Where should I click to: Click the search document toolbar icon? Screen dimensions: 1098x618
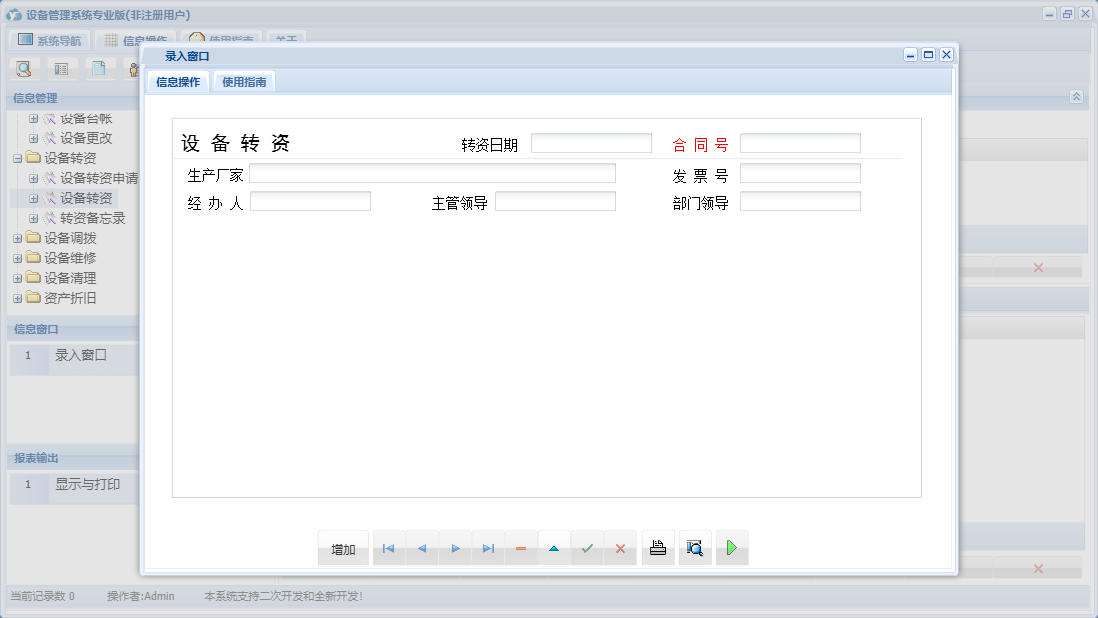(x=24, y=69)
